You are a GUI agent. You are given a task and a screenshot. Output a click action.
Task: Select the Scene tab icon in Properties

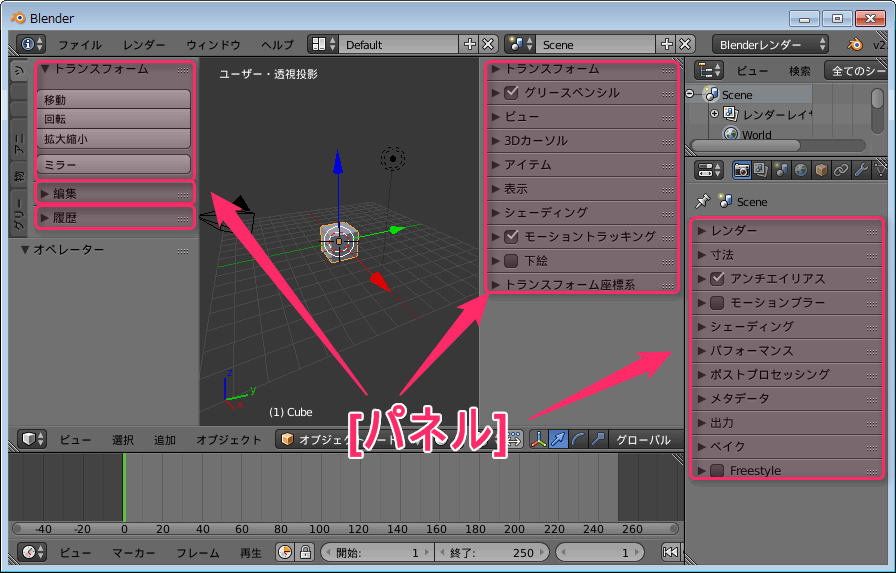[x=781, y=170]
